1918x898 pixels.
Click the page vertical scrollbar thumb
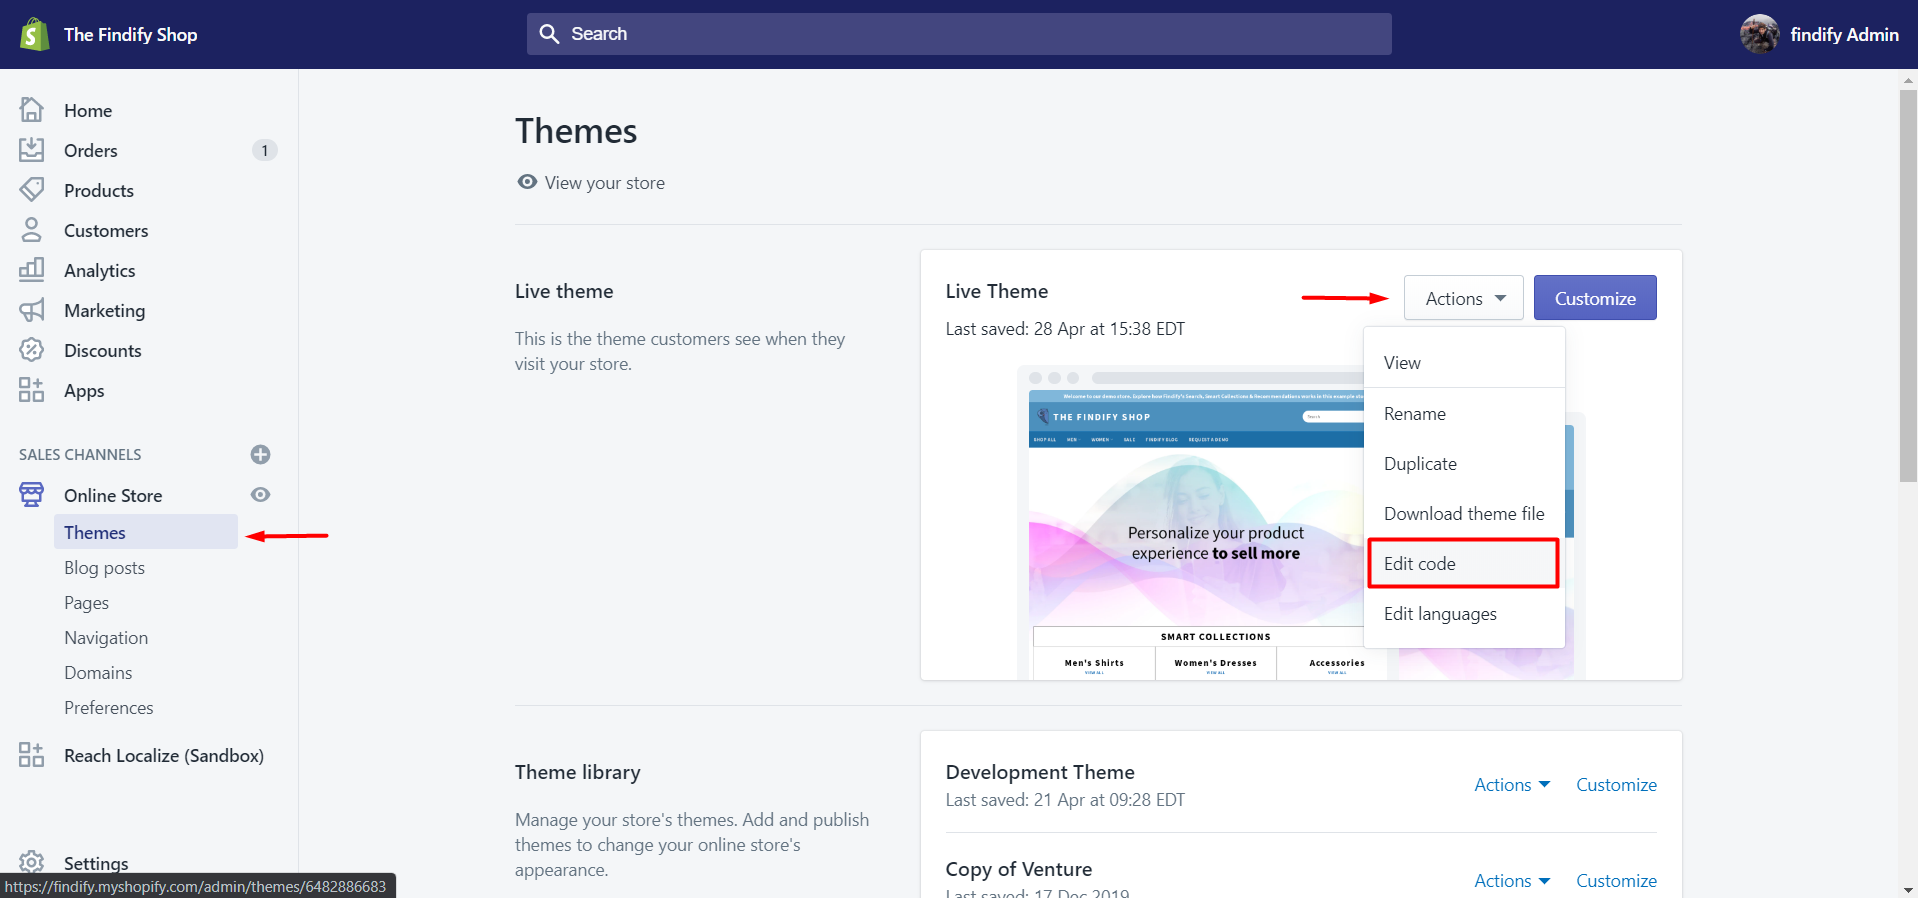tap(1908, 285)
